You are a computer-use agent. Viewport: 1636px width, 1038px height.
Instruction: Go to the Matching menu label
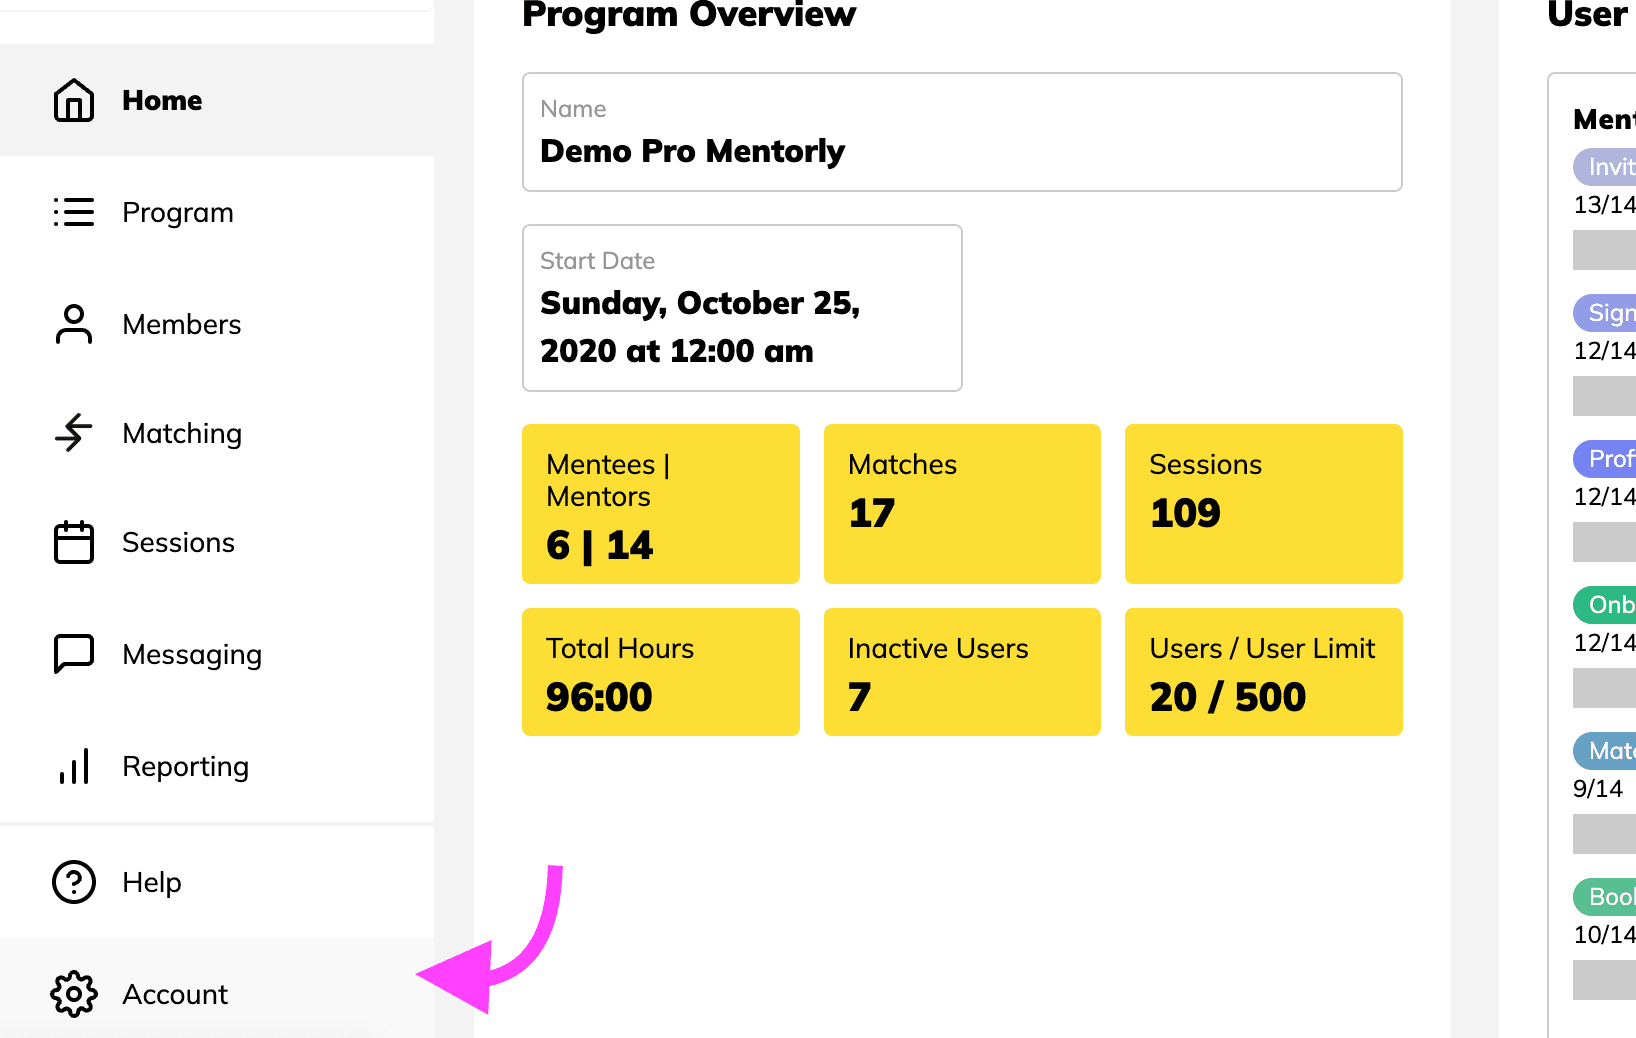point(182,433)
